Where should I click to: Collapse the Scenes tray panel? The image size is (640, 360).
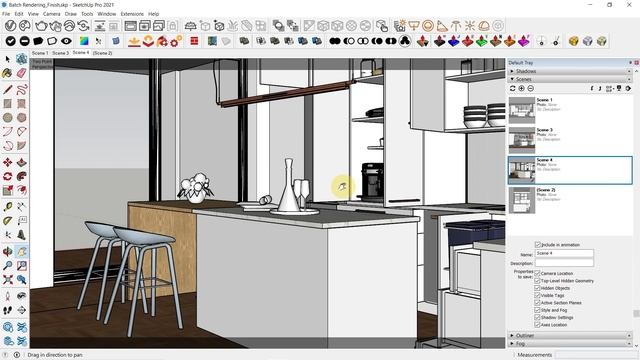click(x=569, y=79)
